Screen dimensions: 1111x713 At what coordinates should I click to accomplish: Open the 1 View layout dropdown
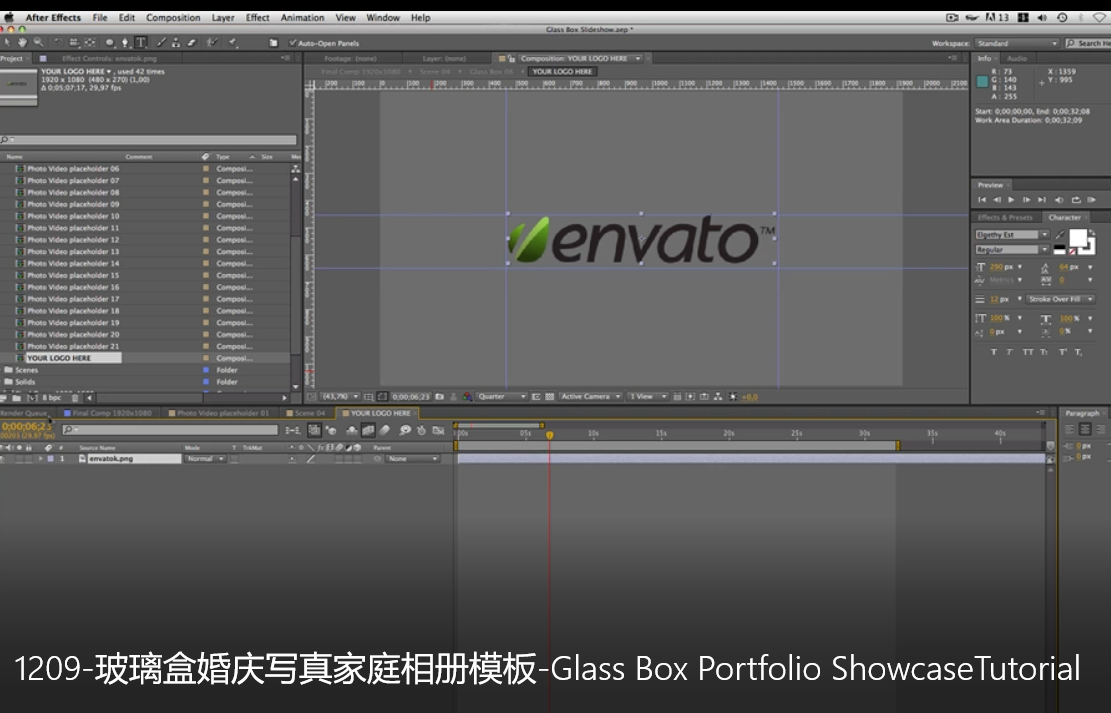(648, 397)
